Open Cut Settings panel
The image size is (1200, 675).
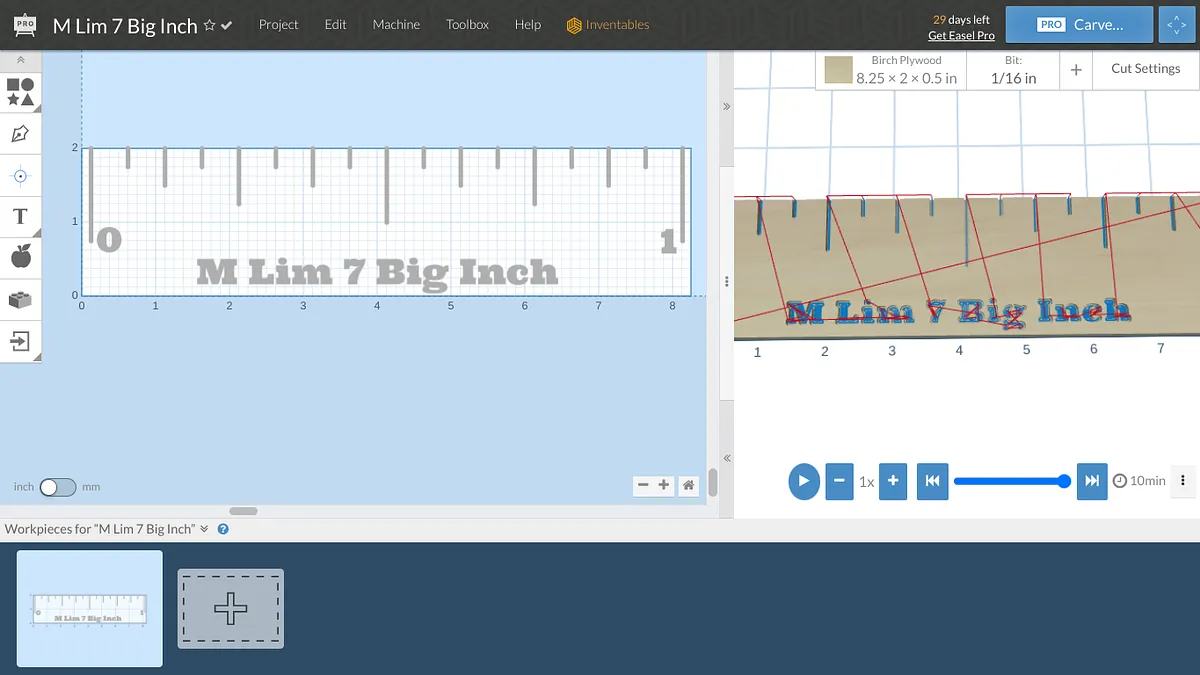point(1145,69)
